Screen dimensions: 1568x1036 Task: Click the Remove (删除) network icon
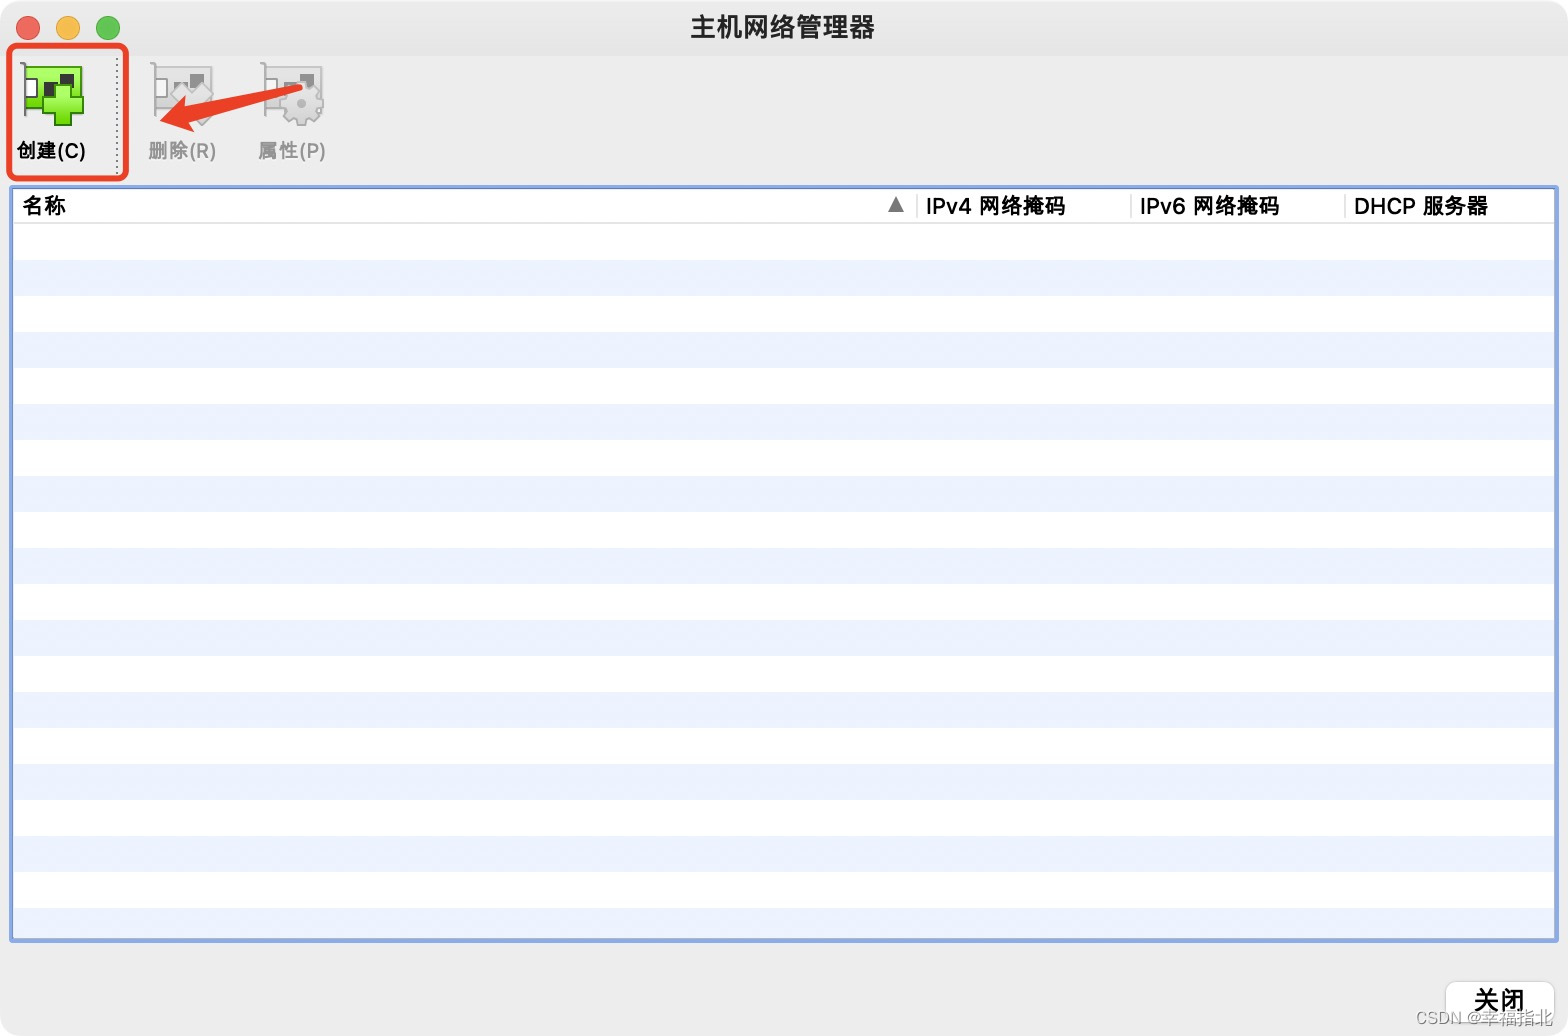click(182, 95)
